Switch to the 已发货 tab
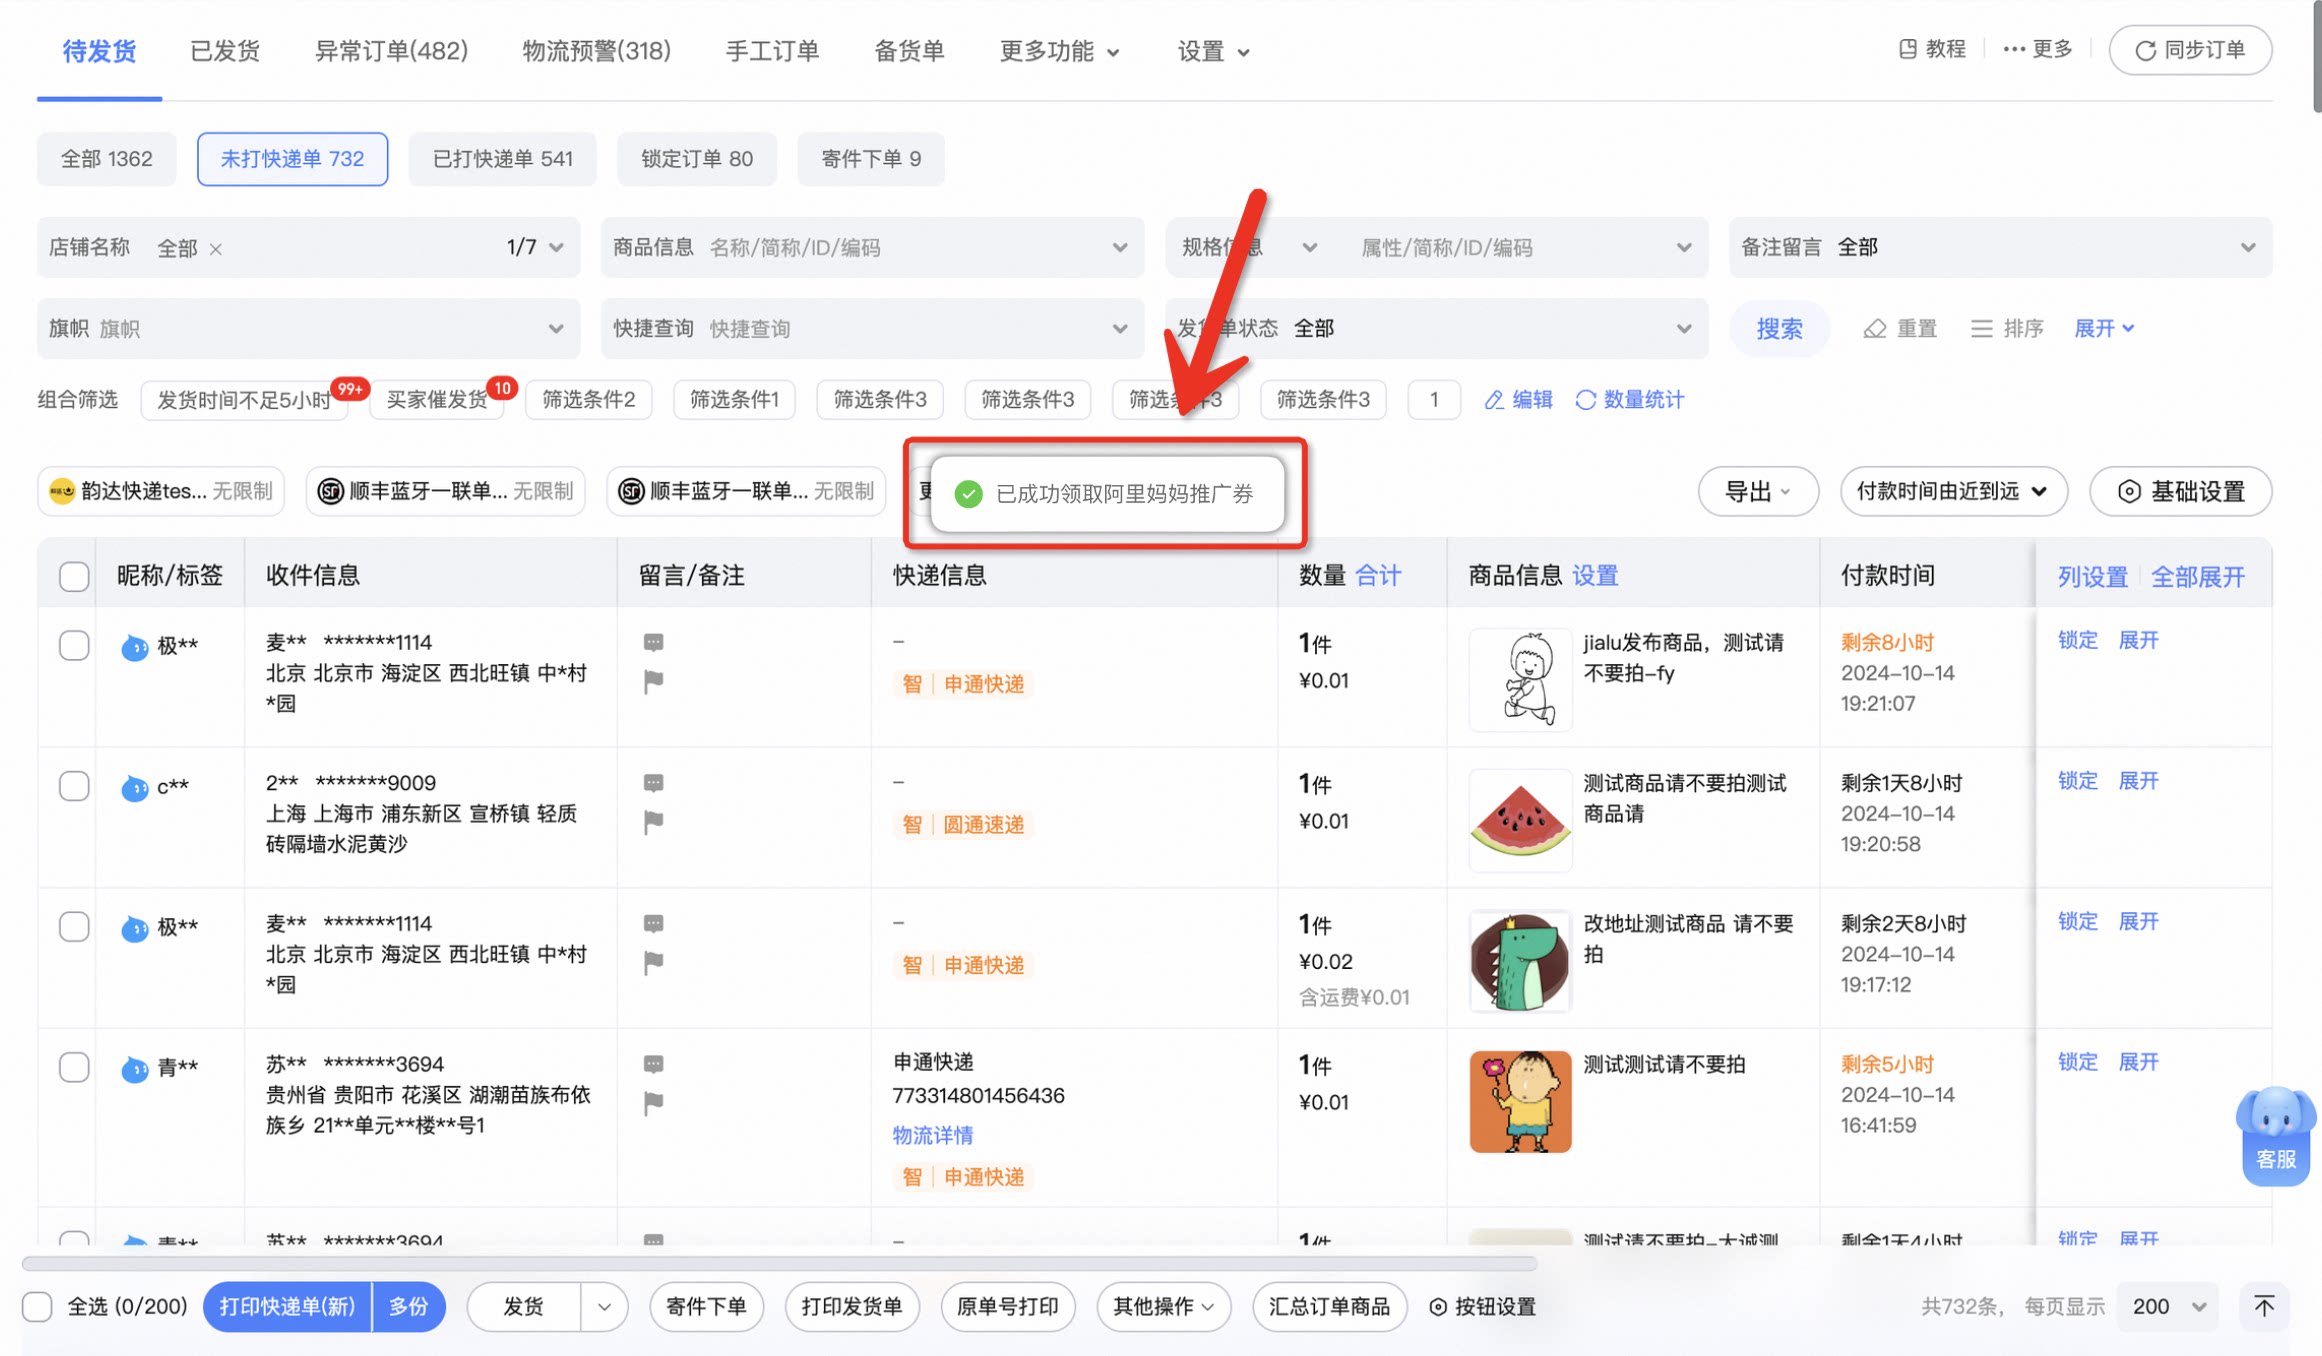This screenshot has width=2322, height=1356. tap(225, 51)
